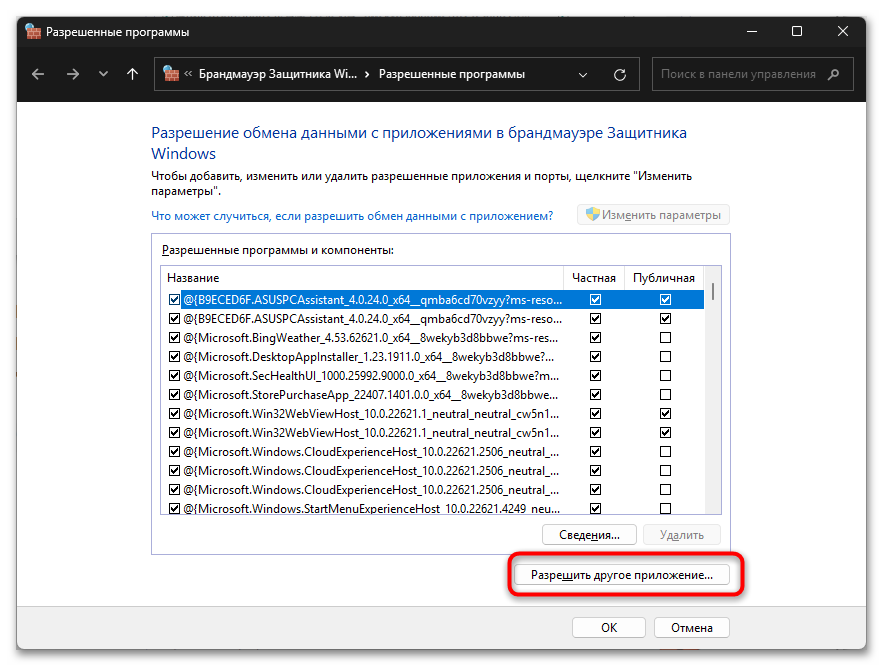The image size is (883, 666).
Task: Toggle StartMenuExperienceHost name checkbox
Action: 174,508
